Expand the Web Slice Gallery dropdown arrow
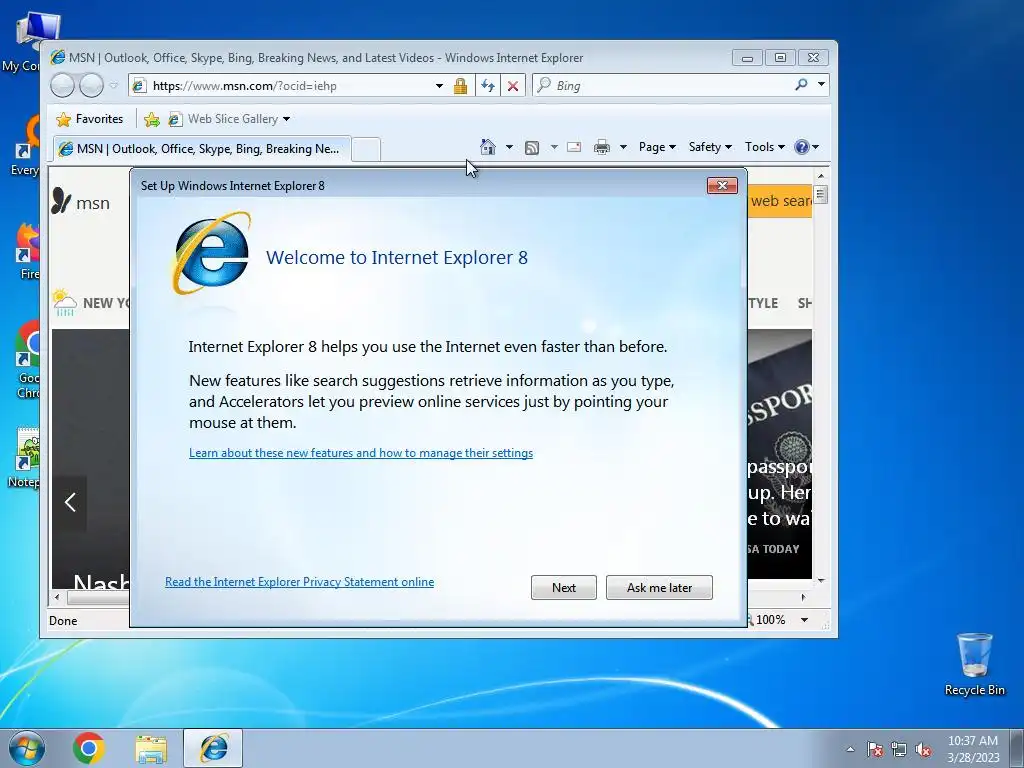The height and width of the screenshot is (768, 1024). tap(286, 119)
